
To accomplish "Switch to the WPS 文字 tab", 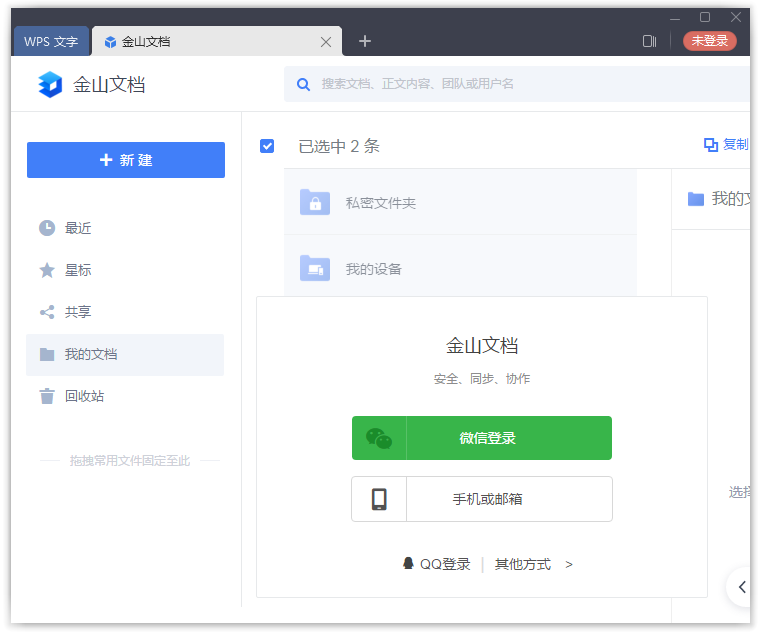I will [x=51, y=42].
